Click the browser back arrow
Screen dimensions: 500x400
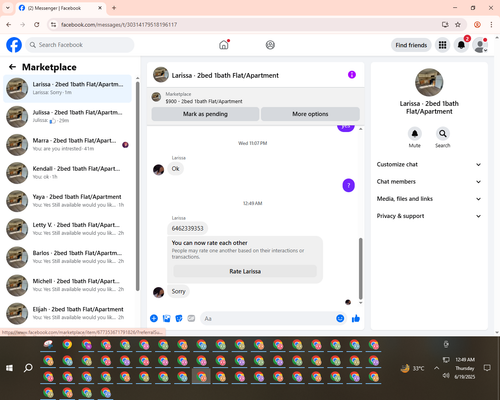click(9, 24)
